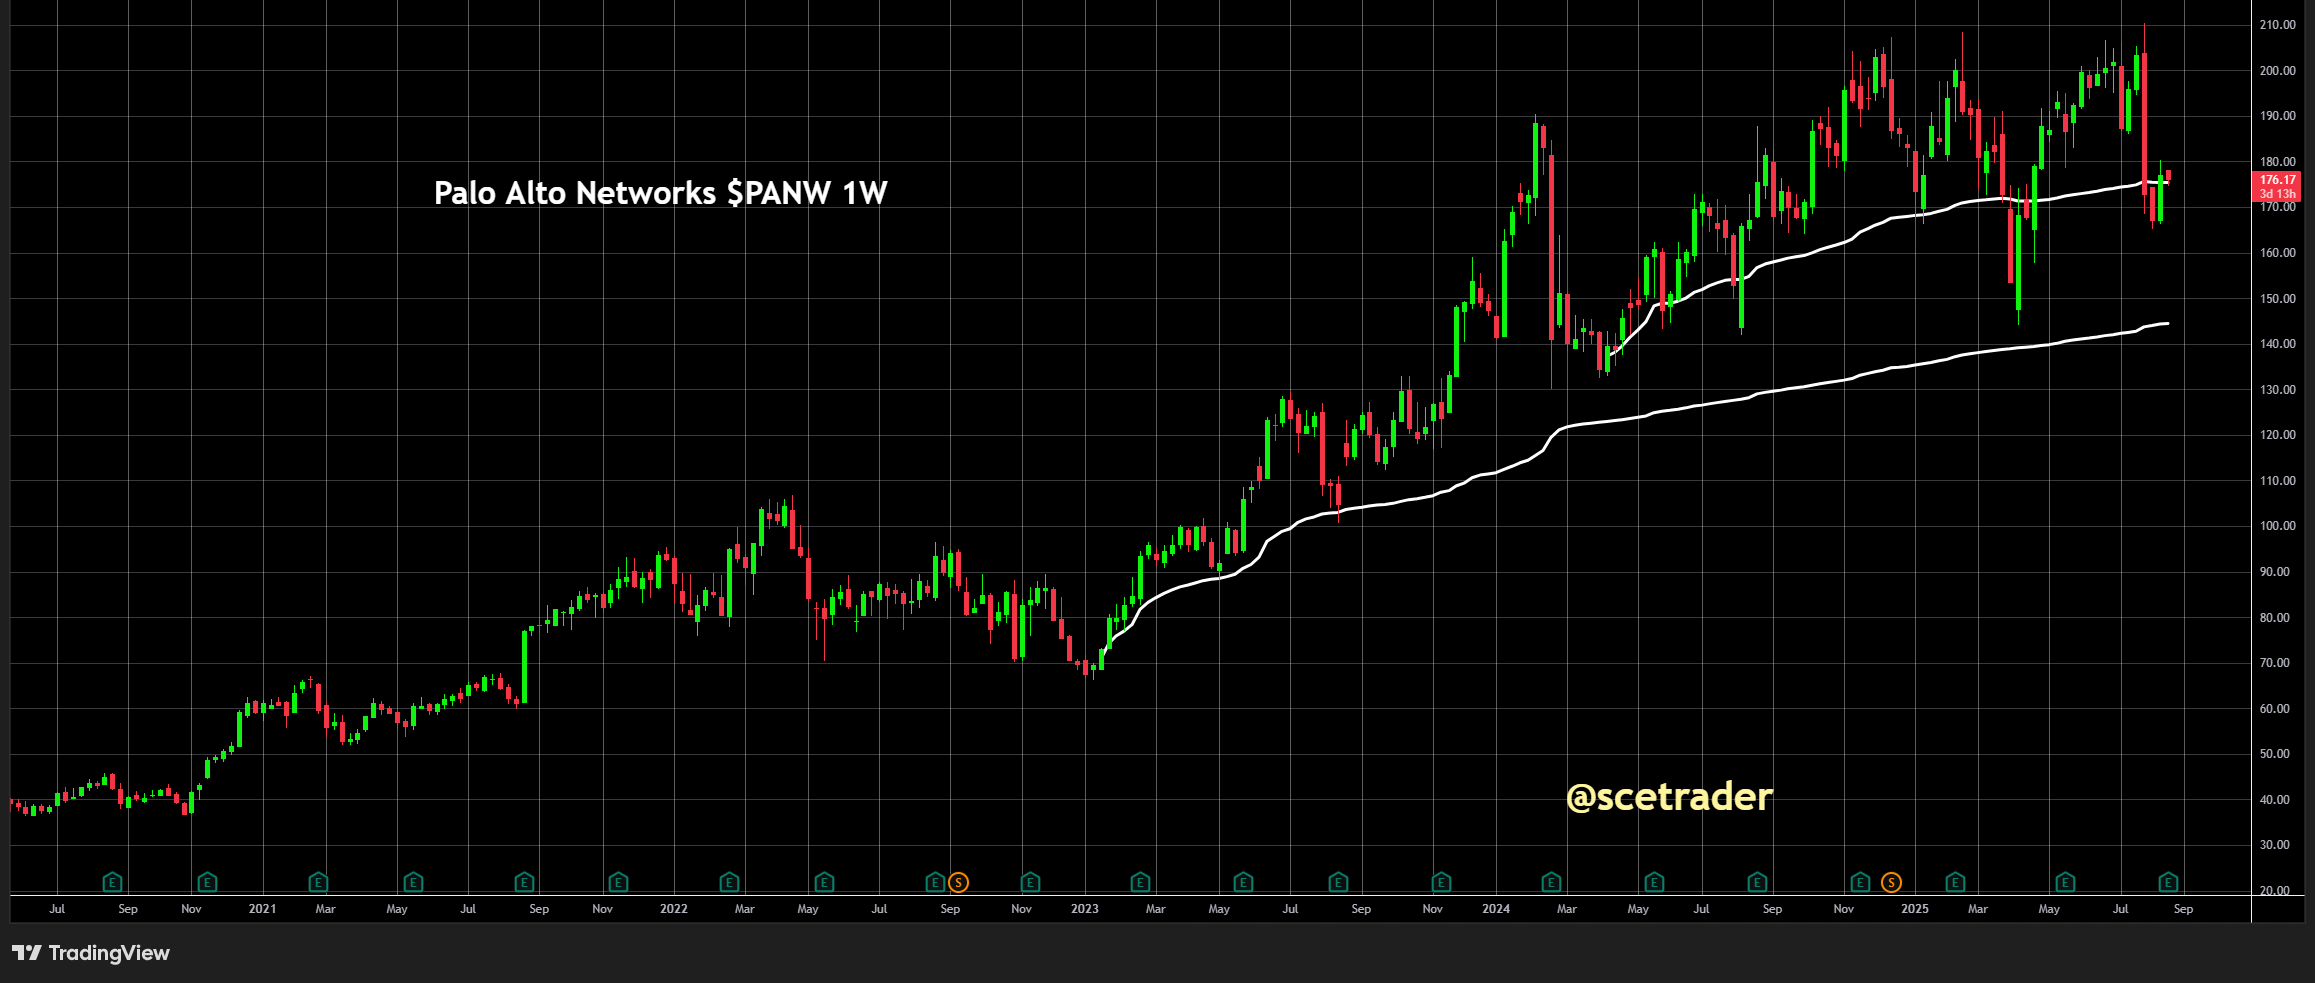2315x983 pixels.
Task: Click the 30.00 price axis label
Action: [x=2275, y=845]
